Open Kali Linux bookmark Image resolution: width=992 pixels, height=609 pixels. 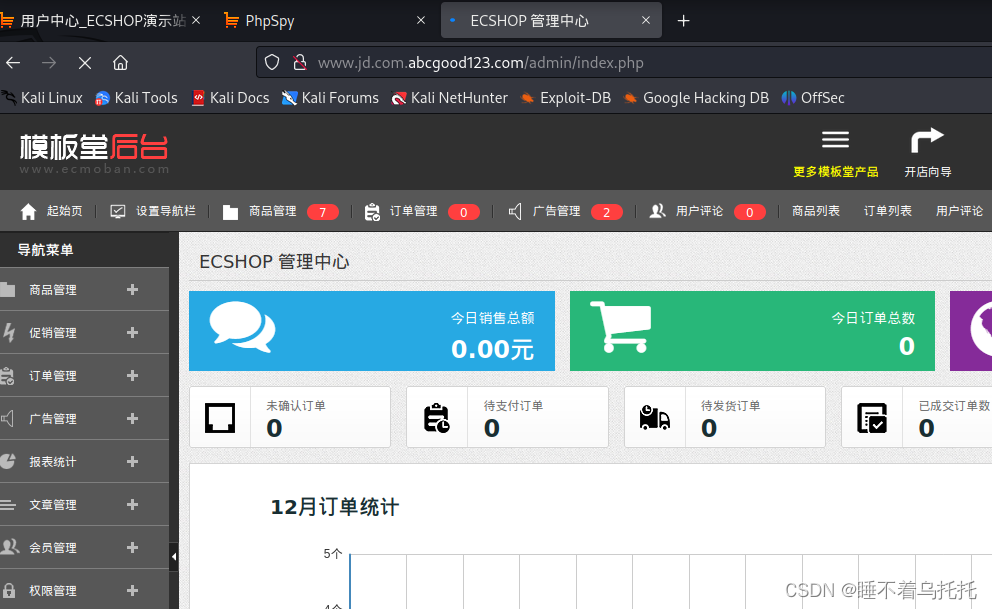click(43, 98)
